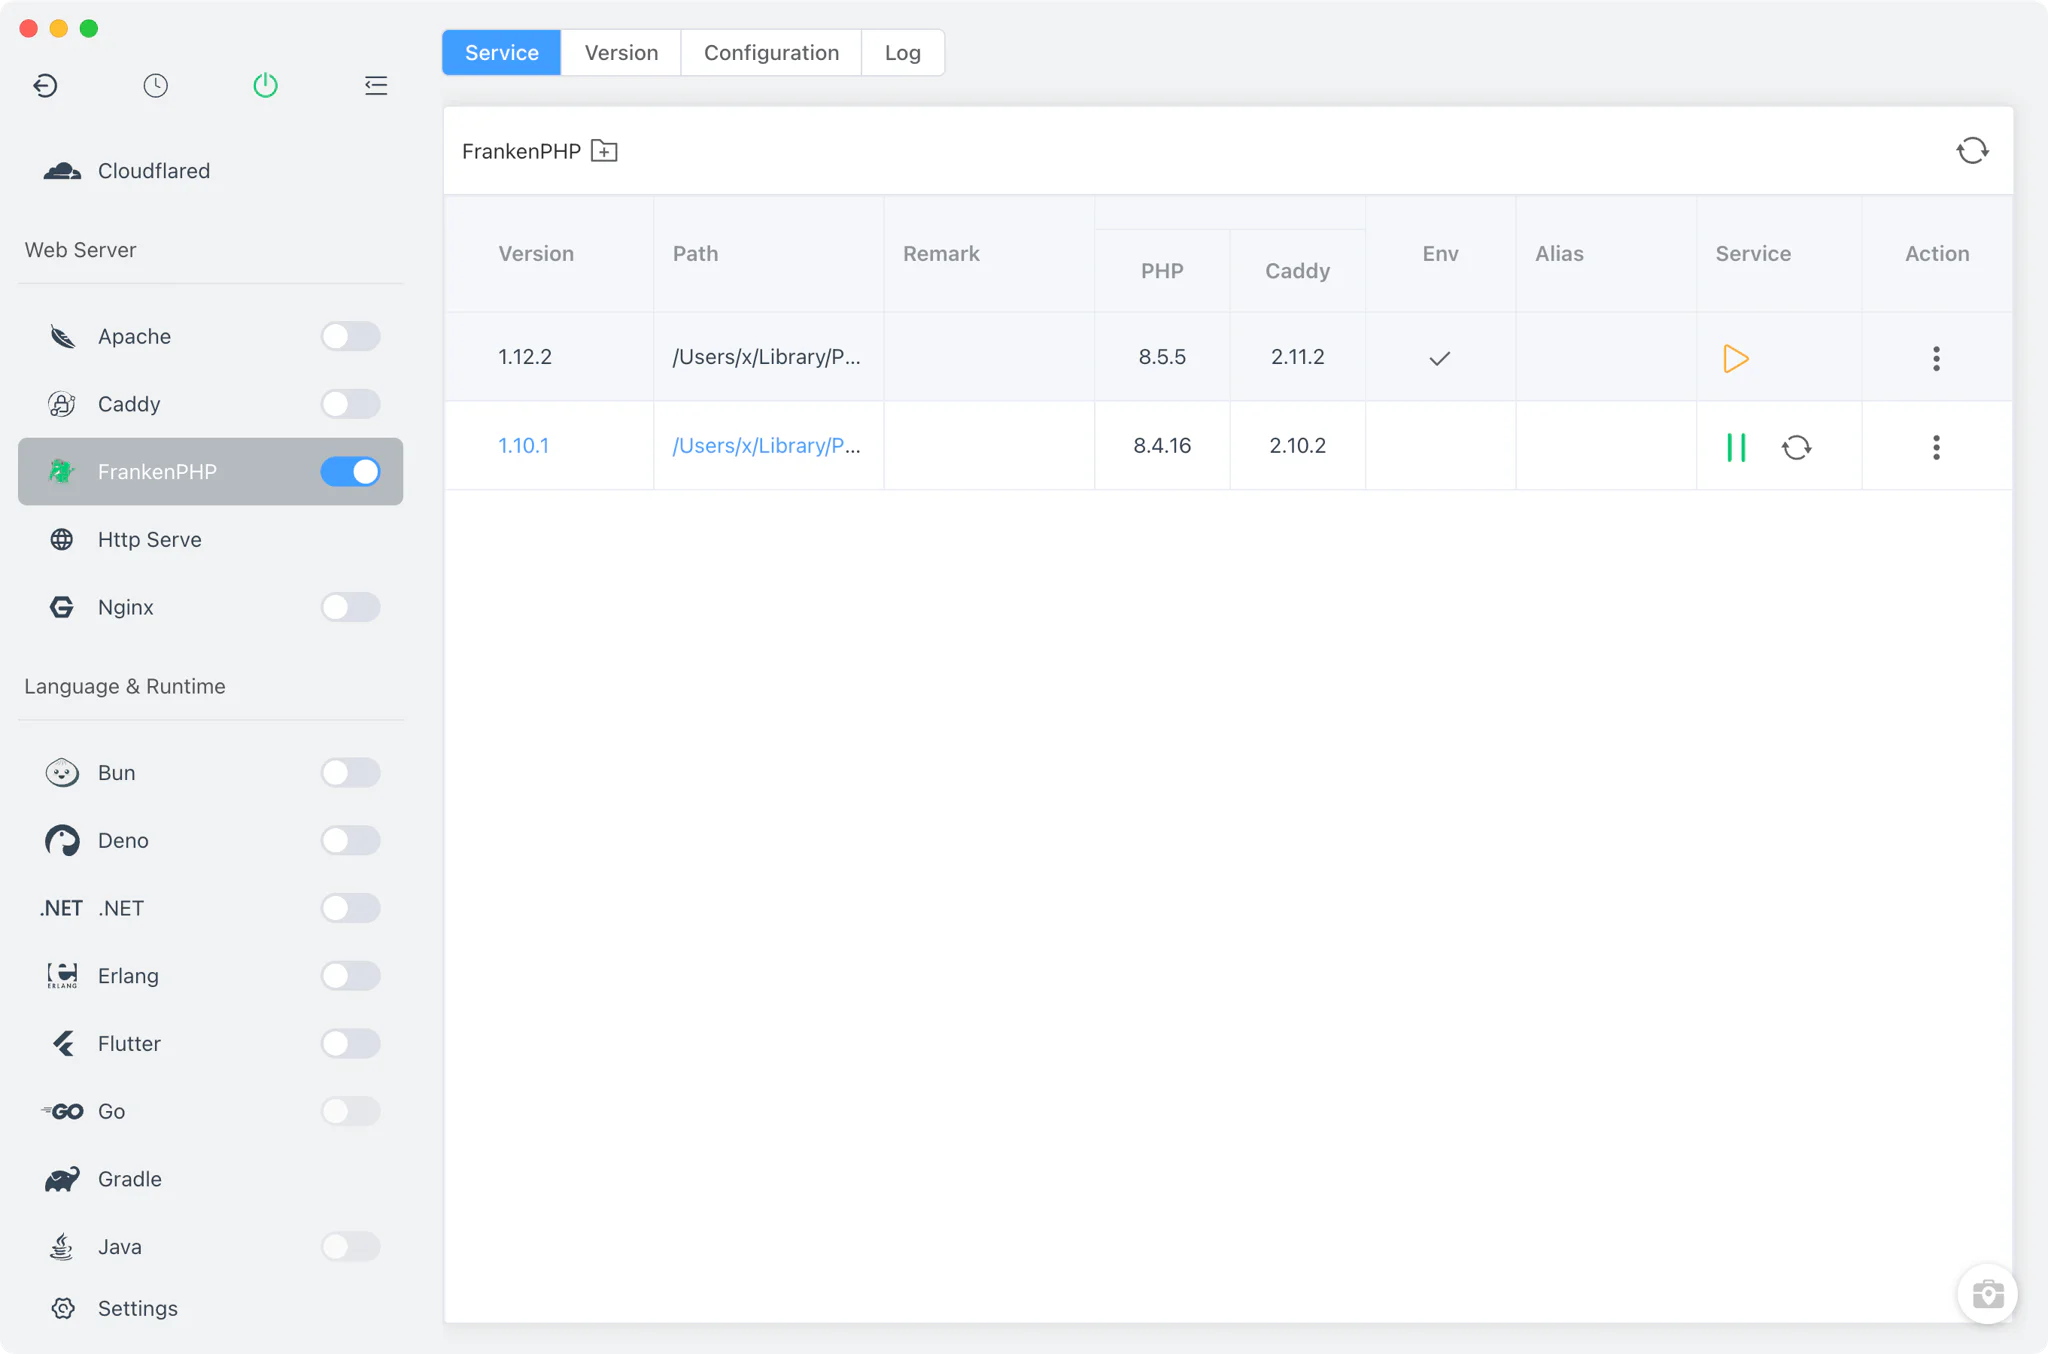Turn on the Deno toggle

pos(350,840)
